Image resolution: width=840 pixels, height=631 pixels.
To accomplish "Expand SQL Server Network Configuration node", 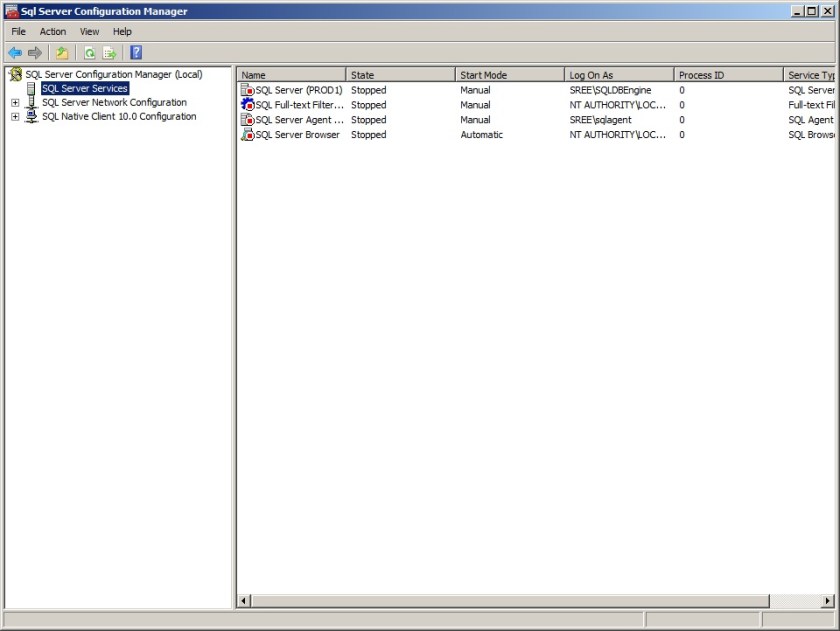I will click(x=15, y=103).
